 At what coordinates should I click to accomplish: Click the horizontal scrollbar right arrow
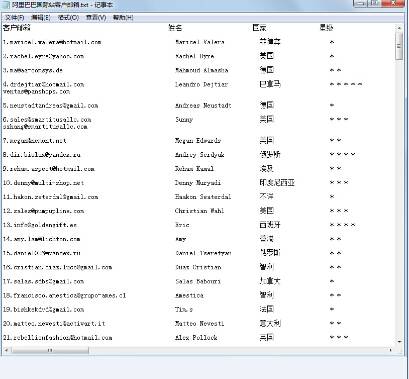tap(391, 350)
